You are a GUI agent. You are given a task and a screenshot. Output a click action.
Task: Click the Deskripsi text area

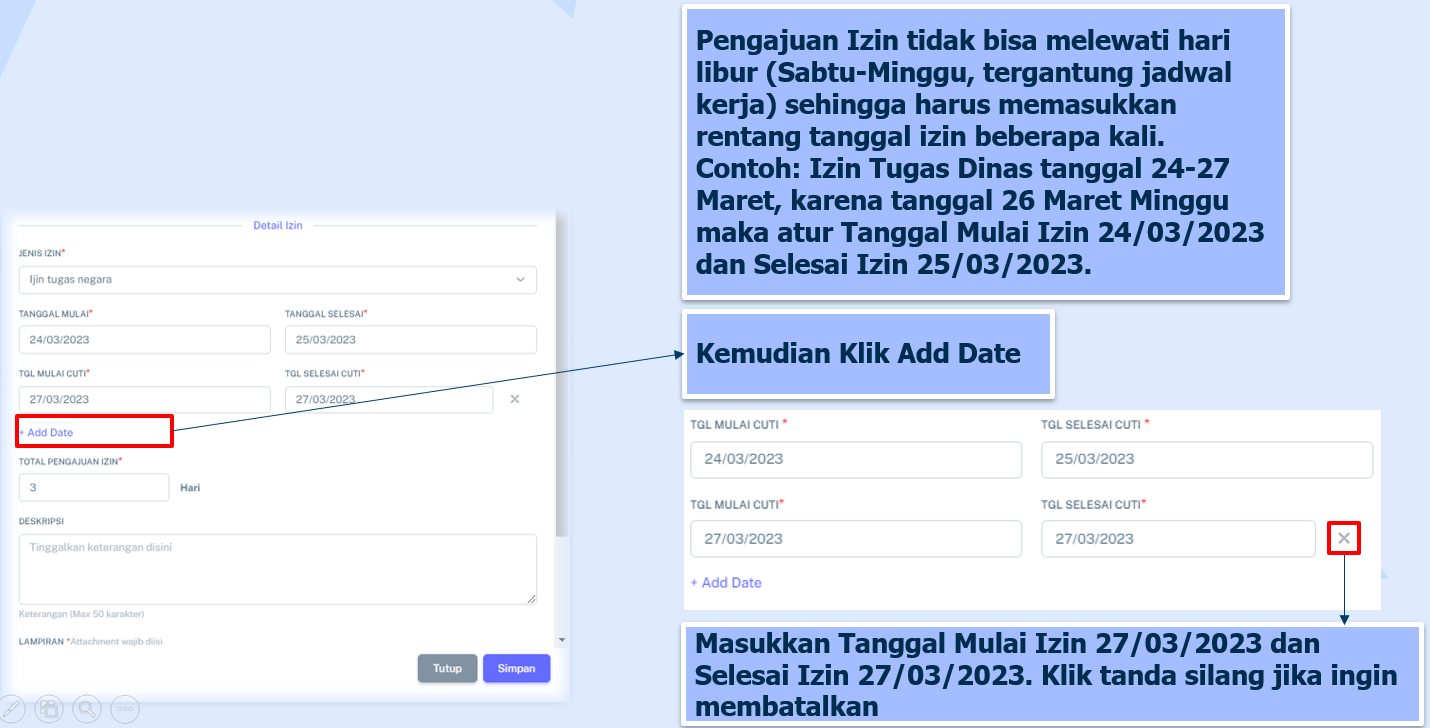(277, 569)
